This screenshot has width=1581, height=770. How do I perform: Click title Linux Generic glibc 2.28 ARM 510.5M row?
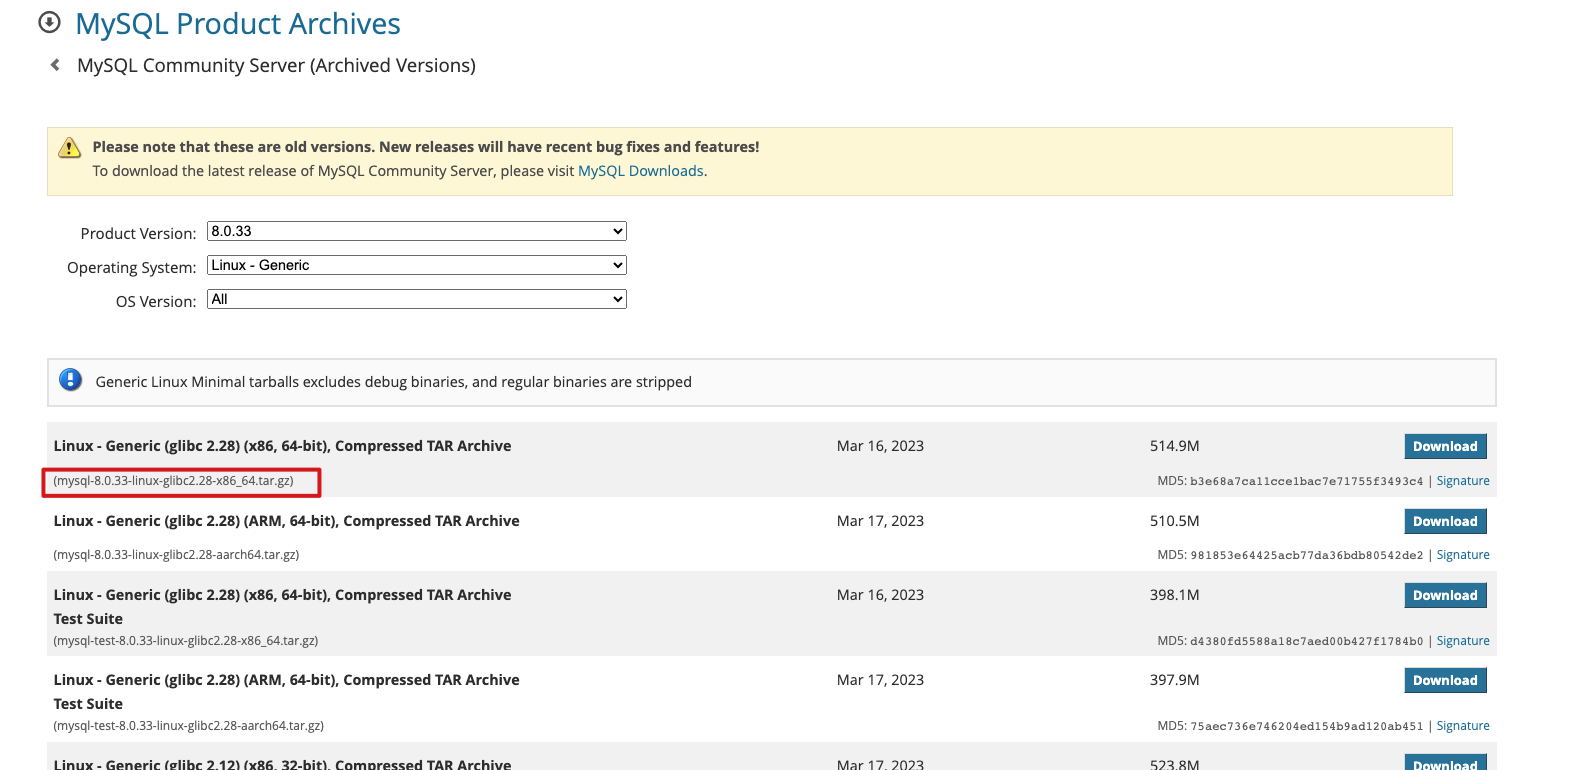[286, 521]
